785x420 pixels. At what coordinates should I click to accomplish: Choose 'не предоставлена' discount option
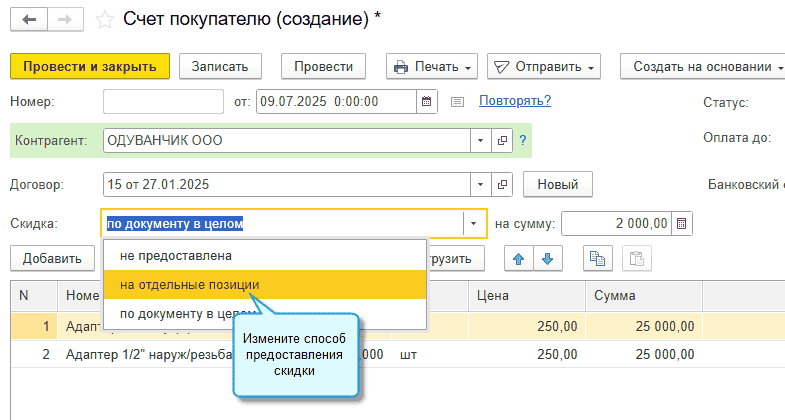pyautogui.click(x=175, y=256)
